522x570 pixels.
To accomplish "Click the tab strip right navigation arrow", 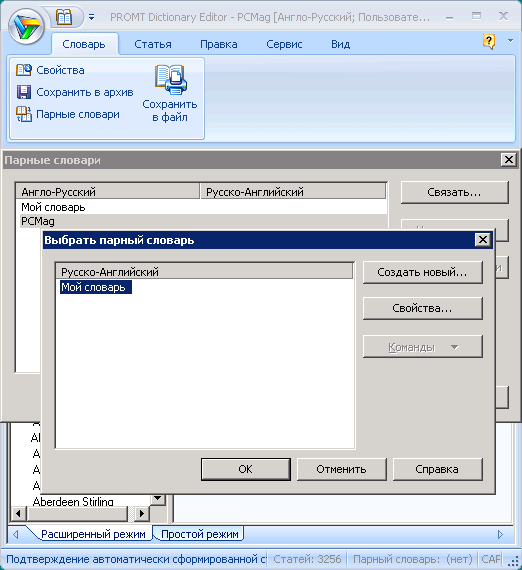I will [500, 534].
